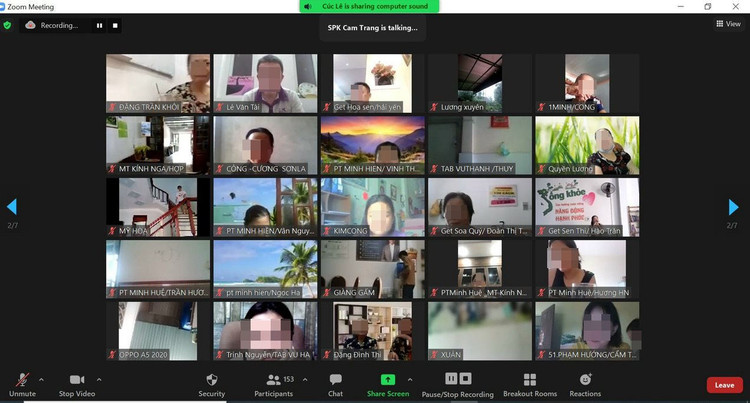
Task: Click the Unmute microphone icon
Action: coord(22,380)
